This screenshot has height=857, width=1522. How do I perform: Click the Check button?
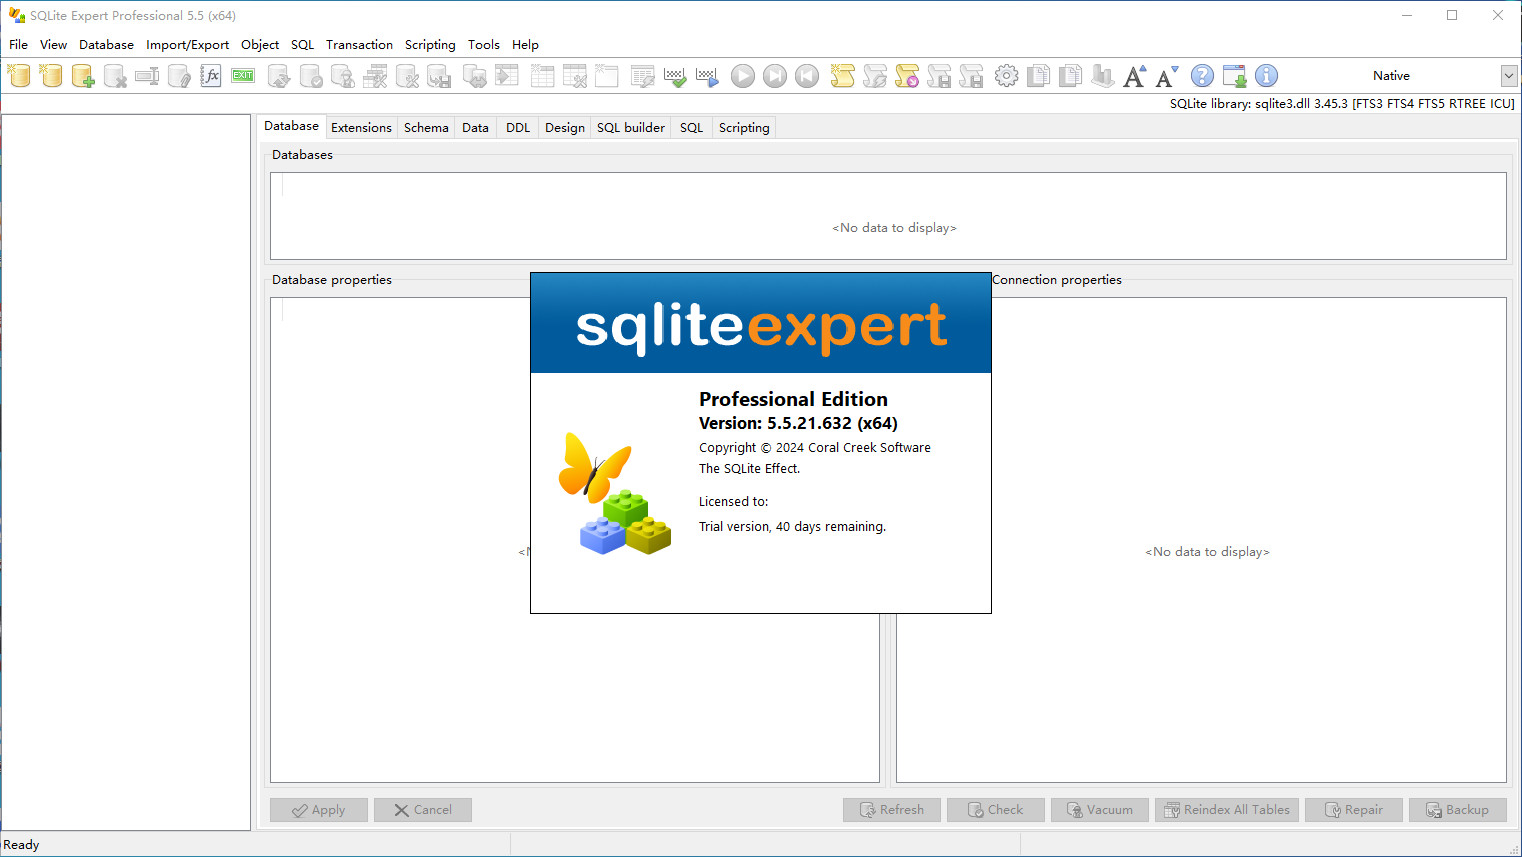996,810
